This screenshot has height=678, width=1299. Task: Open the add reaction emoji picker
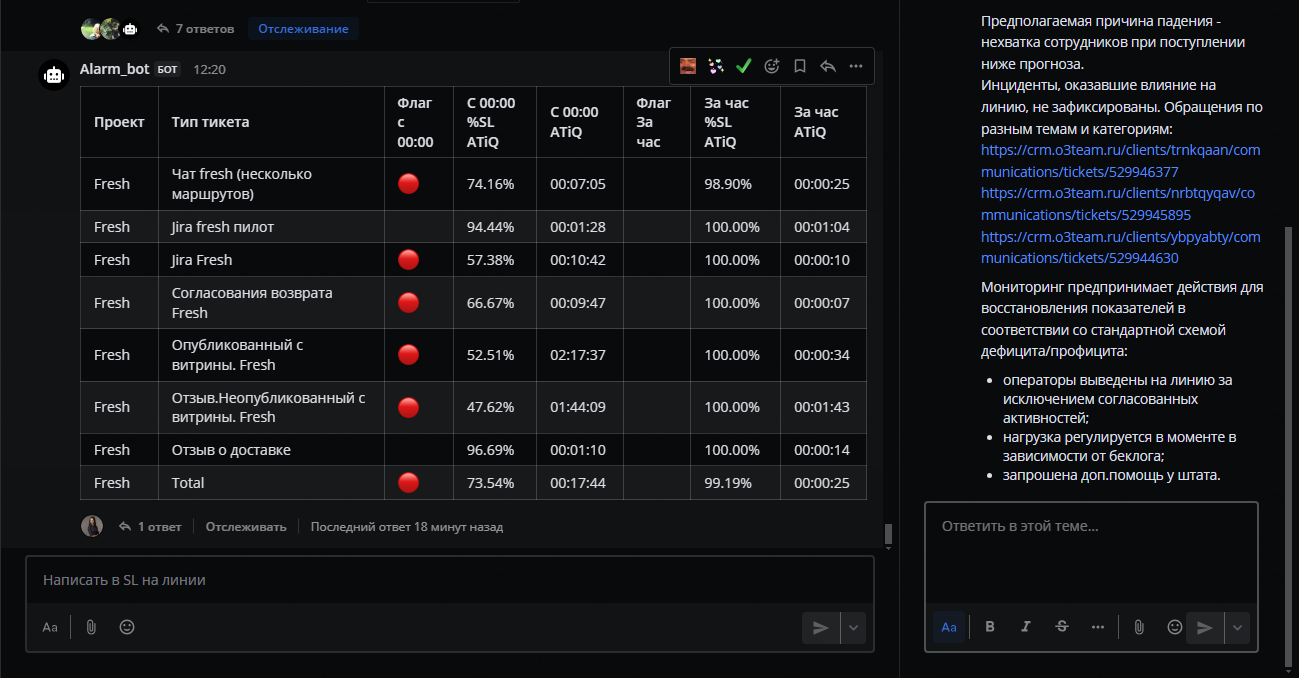[x=771, y=66]
